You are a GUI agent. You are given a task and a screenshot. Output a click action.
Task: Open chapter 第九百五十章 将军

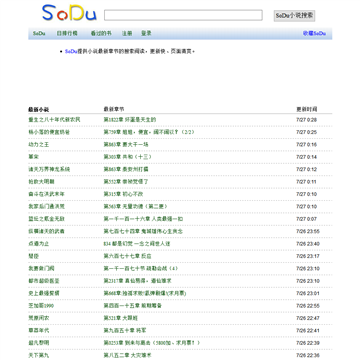pos(125,331)
